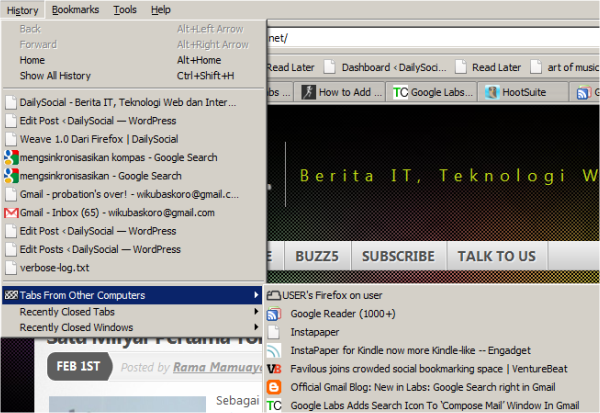Click TechCrunch TC icon in submenu
This screenshot has height=413, width=600.
click(274, 406)
